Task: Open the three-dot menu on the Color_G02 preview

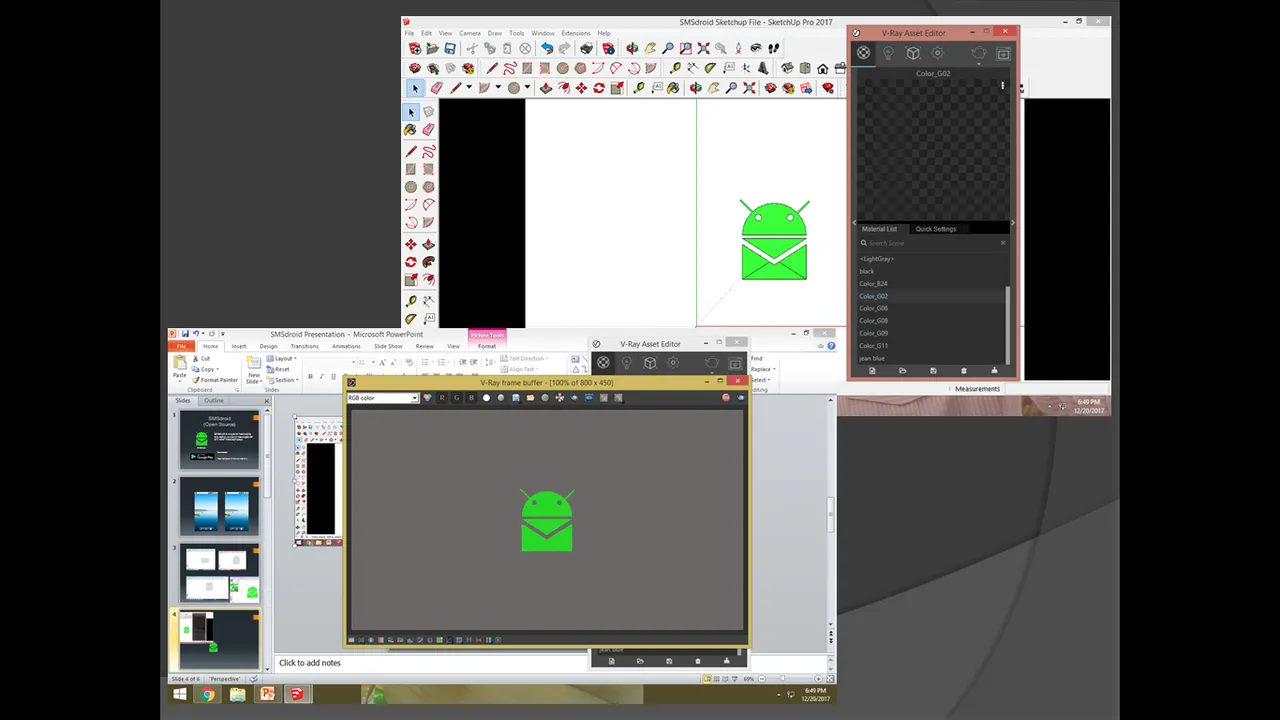Action: (1003, 86)
